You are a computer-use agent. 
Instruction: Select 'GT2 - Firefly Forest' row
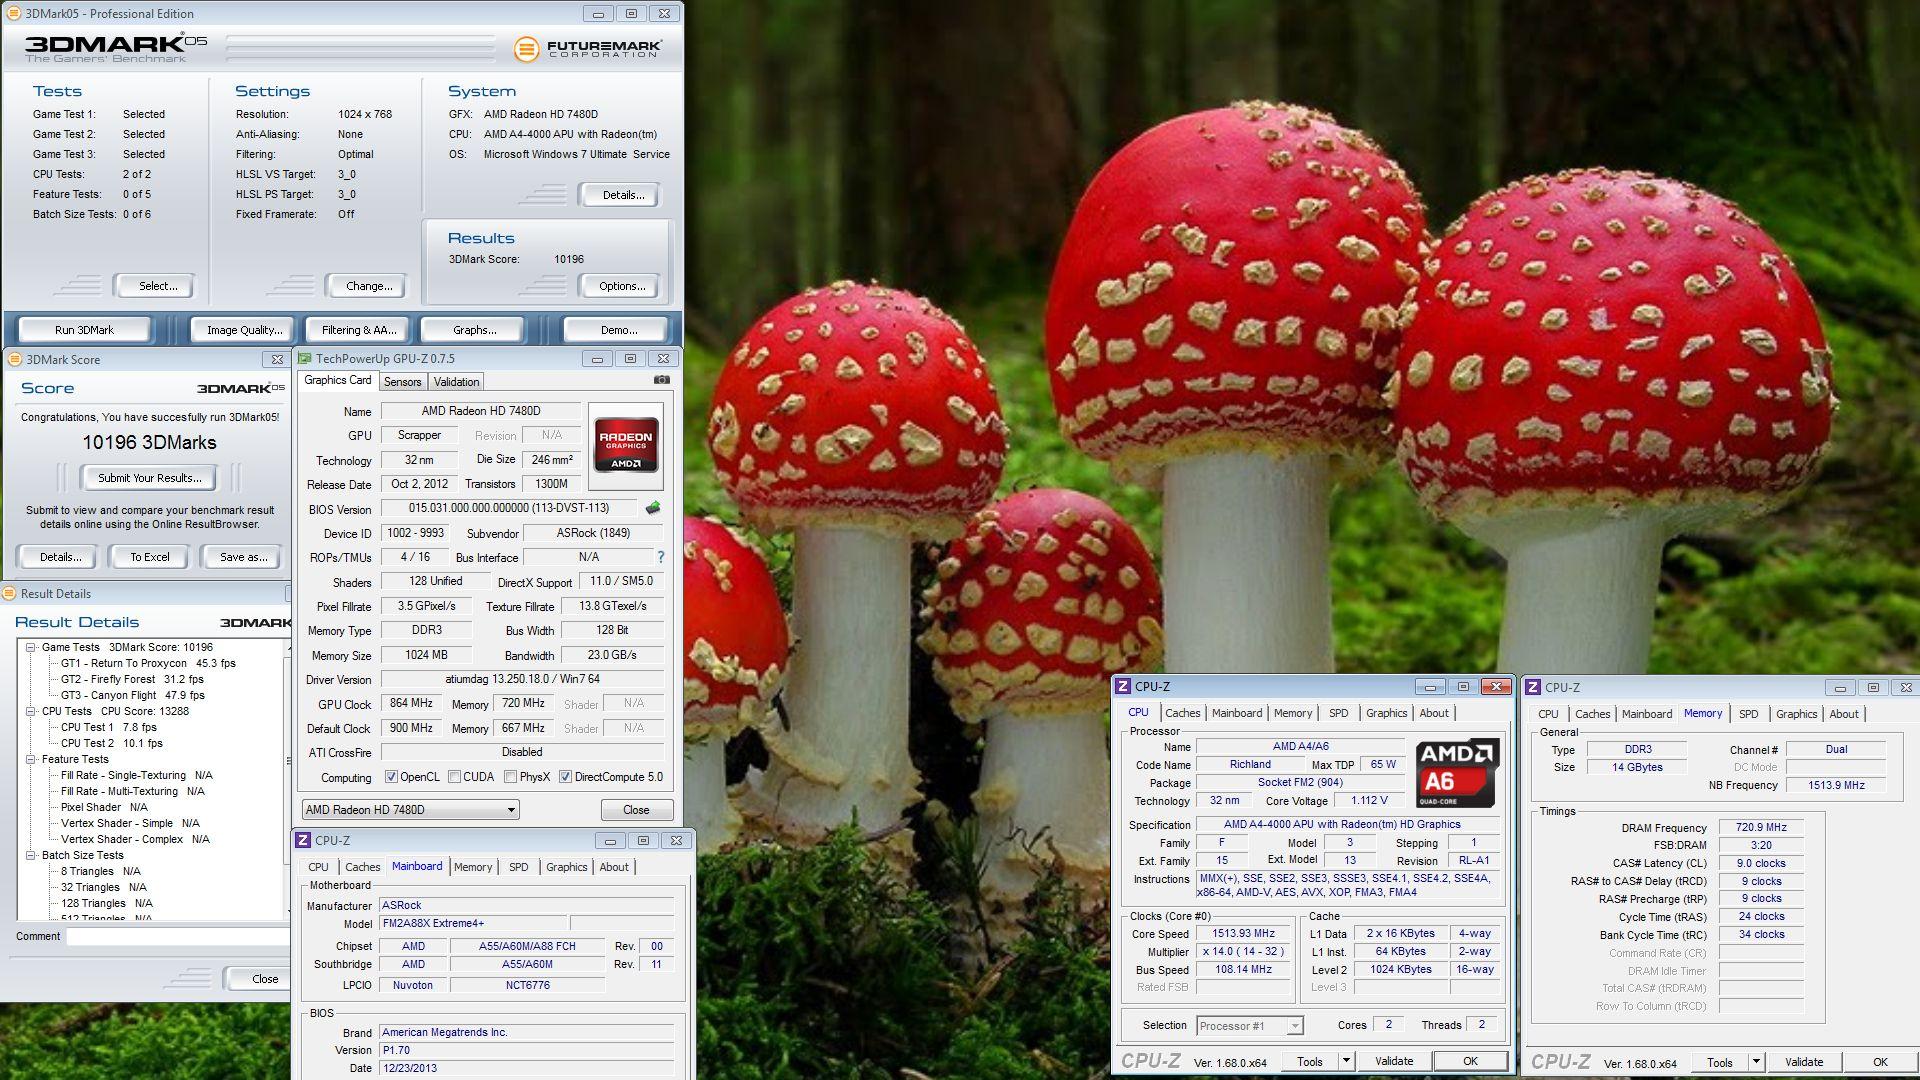[132, 679]
